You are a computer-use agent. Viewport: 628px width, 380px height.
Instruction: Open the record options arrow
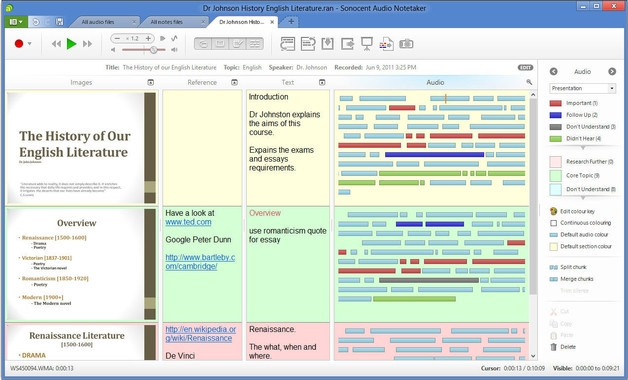click(30, 44)
